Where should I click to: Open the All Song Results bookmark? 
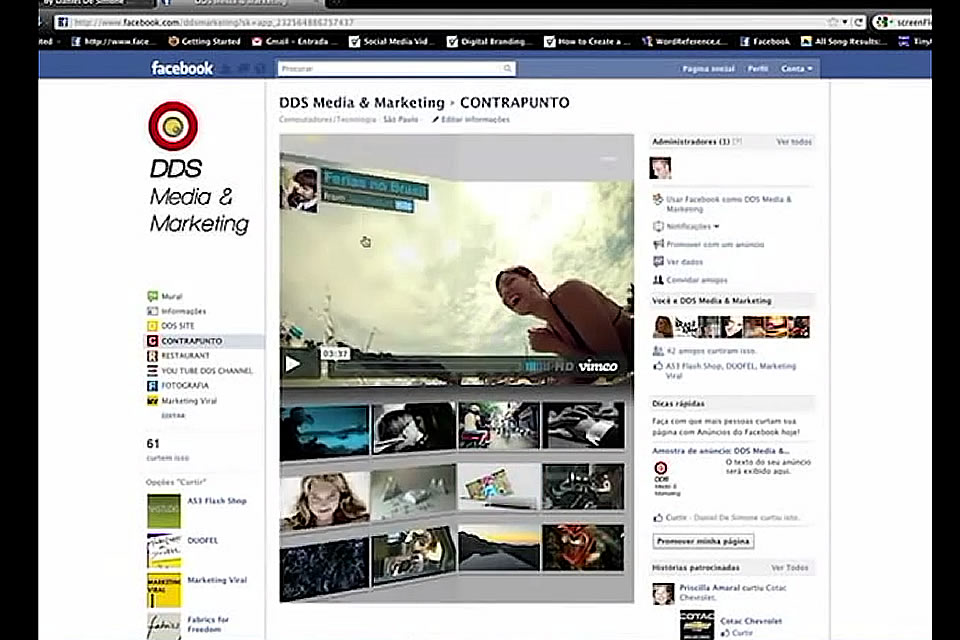tap(844, 42)
